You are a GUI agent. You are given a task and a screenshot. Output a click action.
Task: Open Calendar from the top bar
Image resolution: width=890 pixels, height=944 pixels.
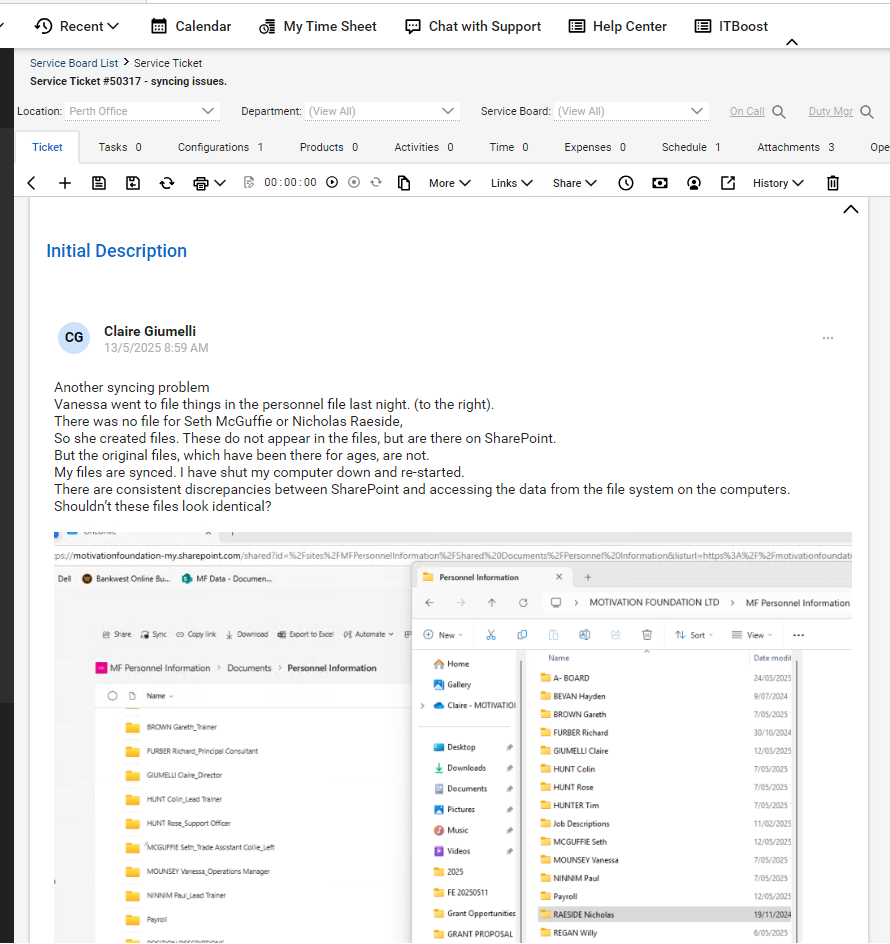pyautogui.click(x=191, y=26)
